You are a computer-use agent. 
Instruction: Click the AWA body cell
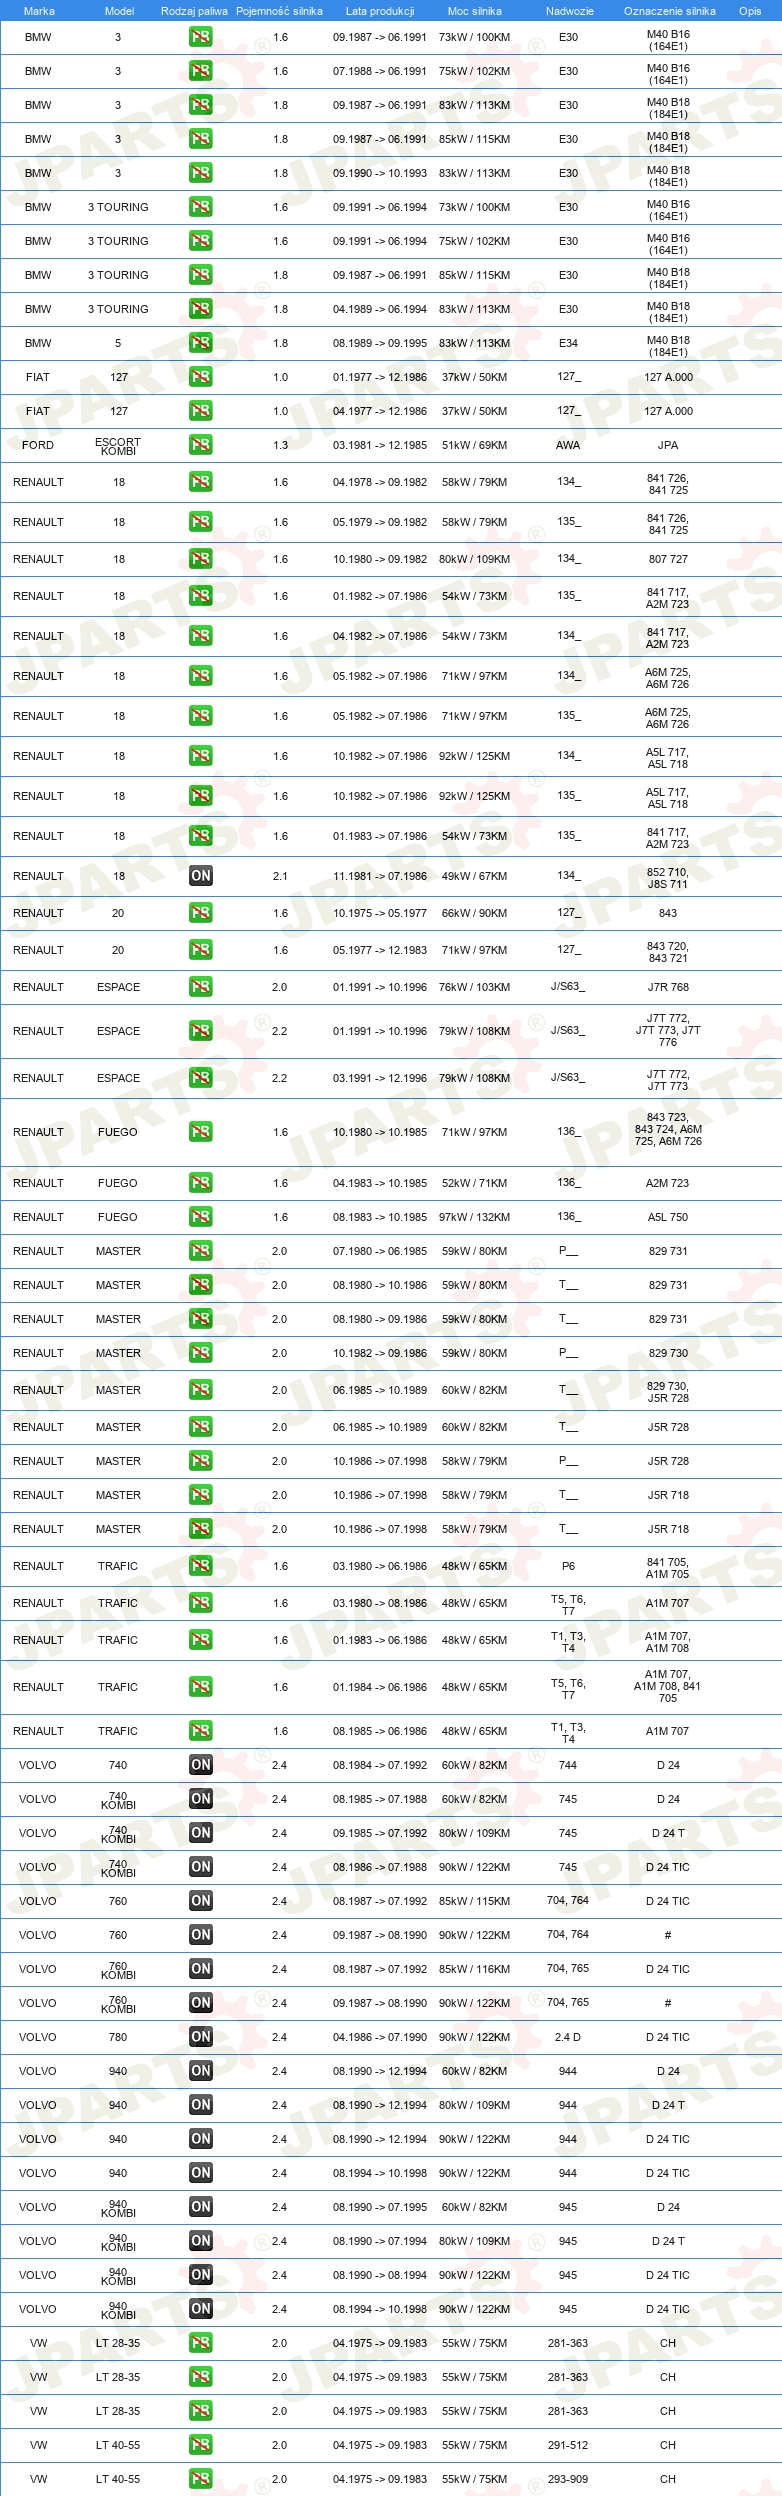click(568, 445)
